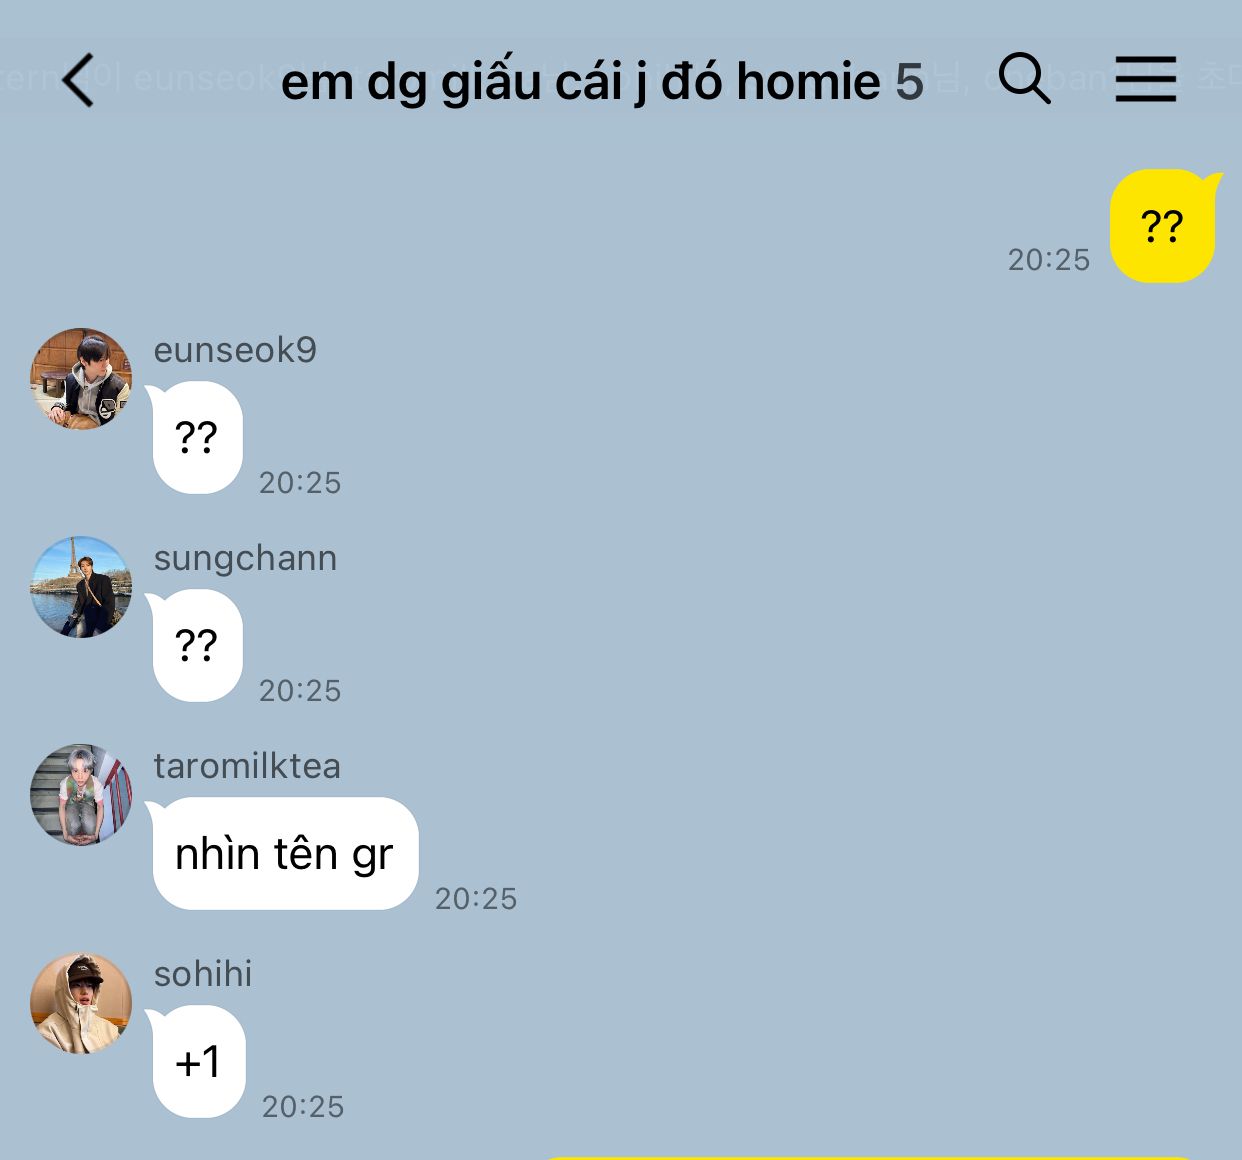The width and height of the screenshot is (1242, 1160).
Task: Tap the member count 5
Action: click(x=909, y=82)
